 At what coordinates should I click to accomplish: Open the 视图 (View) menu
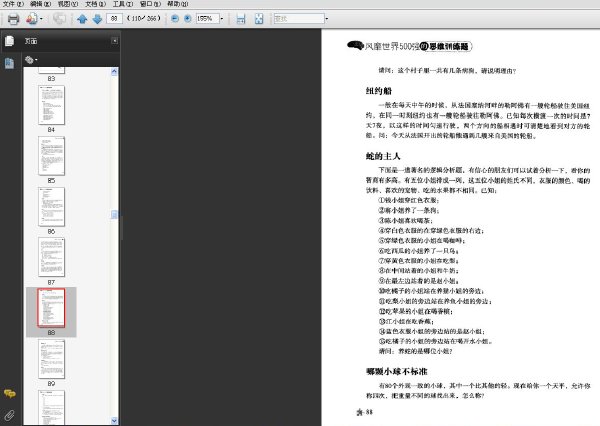(x=68, y=4)
